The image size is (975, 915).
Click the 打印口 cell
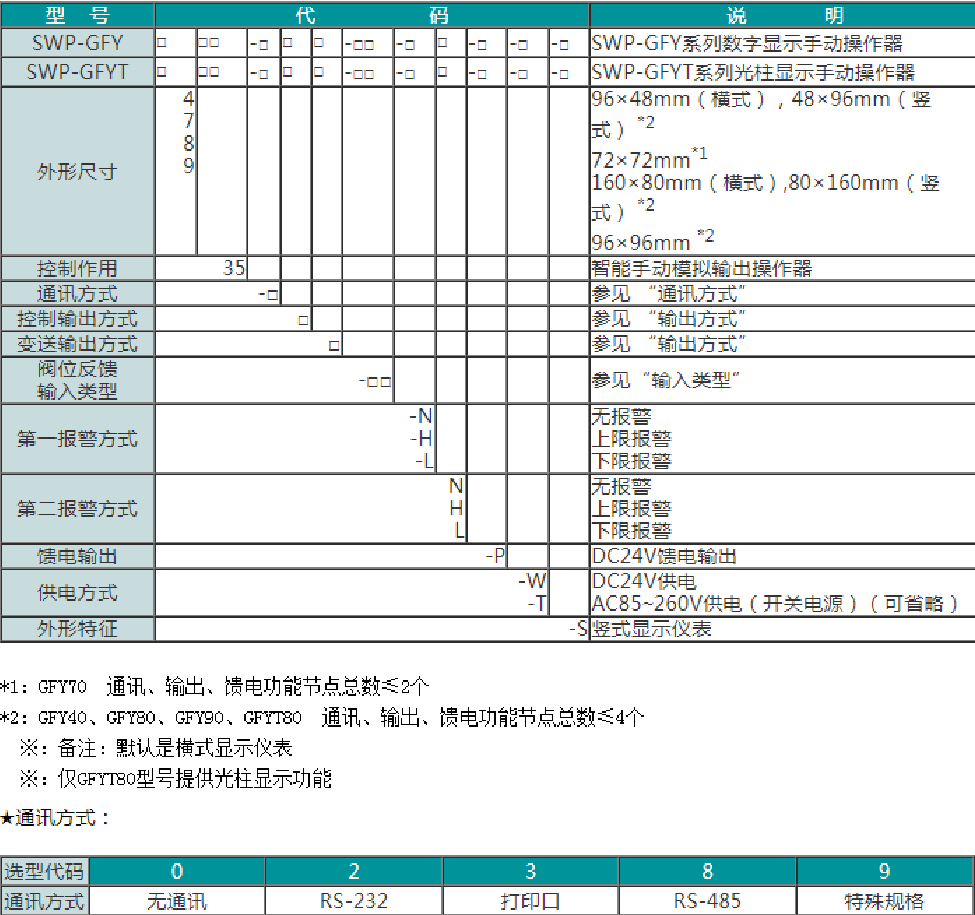tap(530, 900)
